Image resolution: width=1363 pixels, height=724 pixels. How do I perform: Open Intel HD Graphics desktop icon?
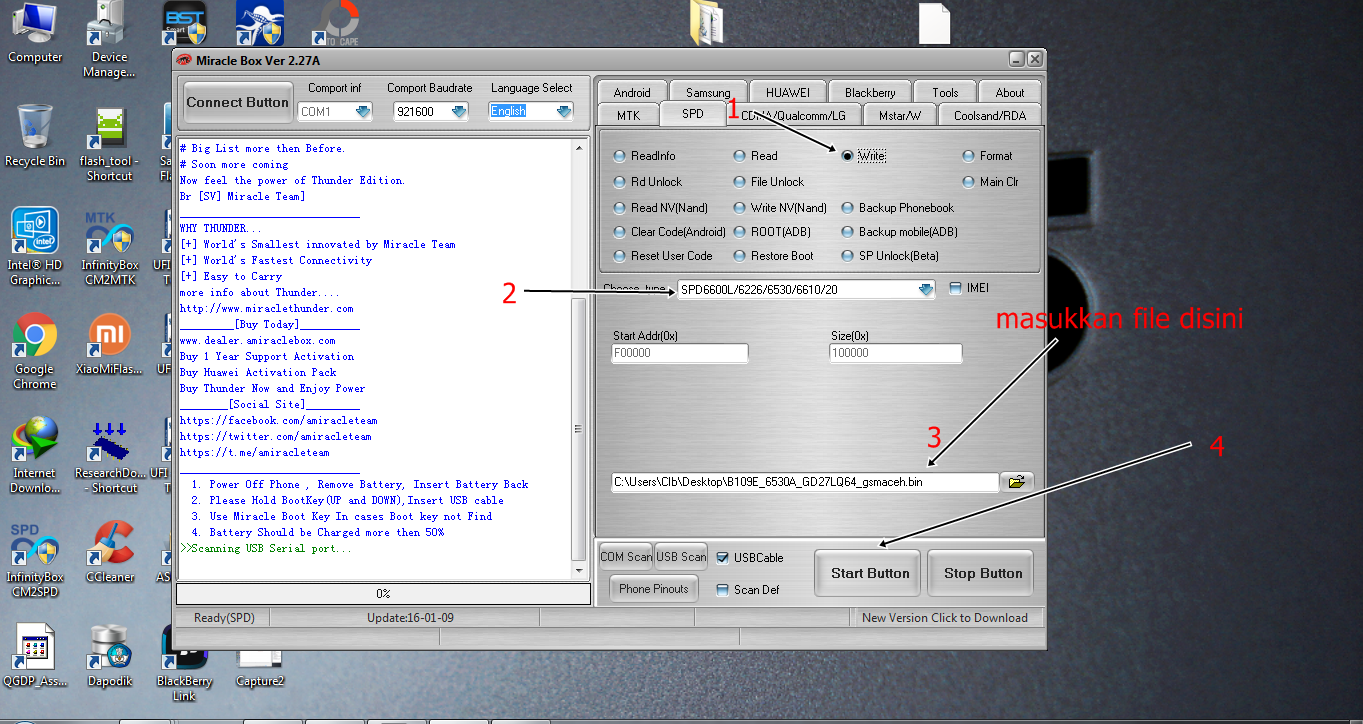[35, 246]
